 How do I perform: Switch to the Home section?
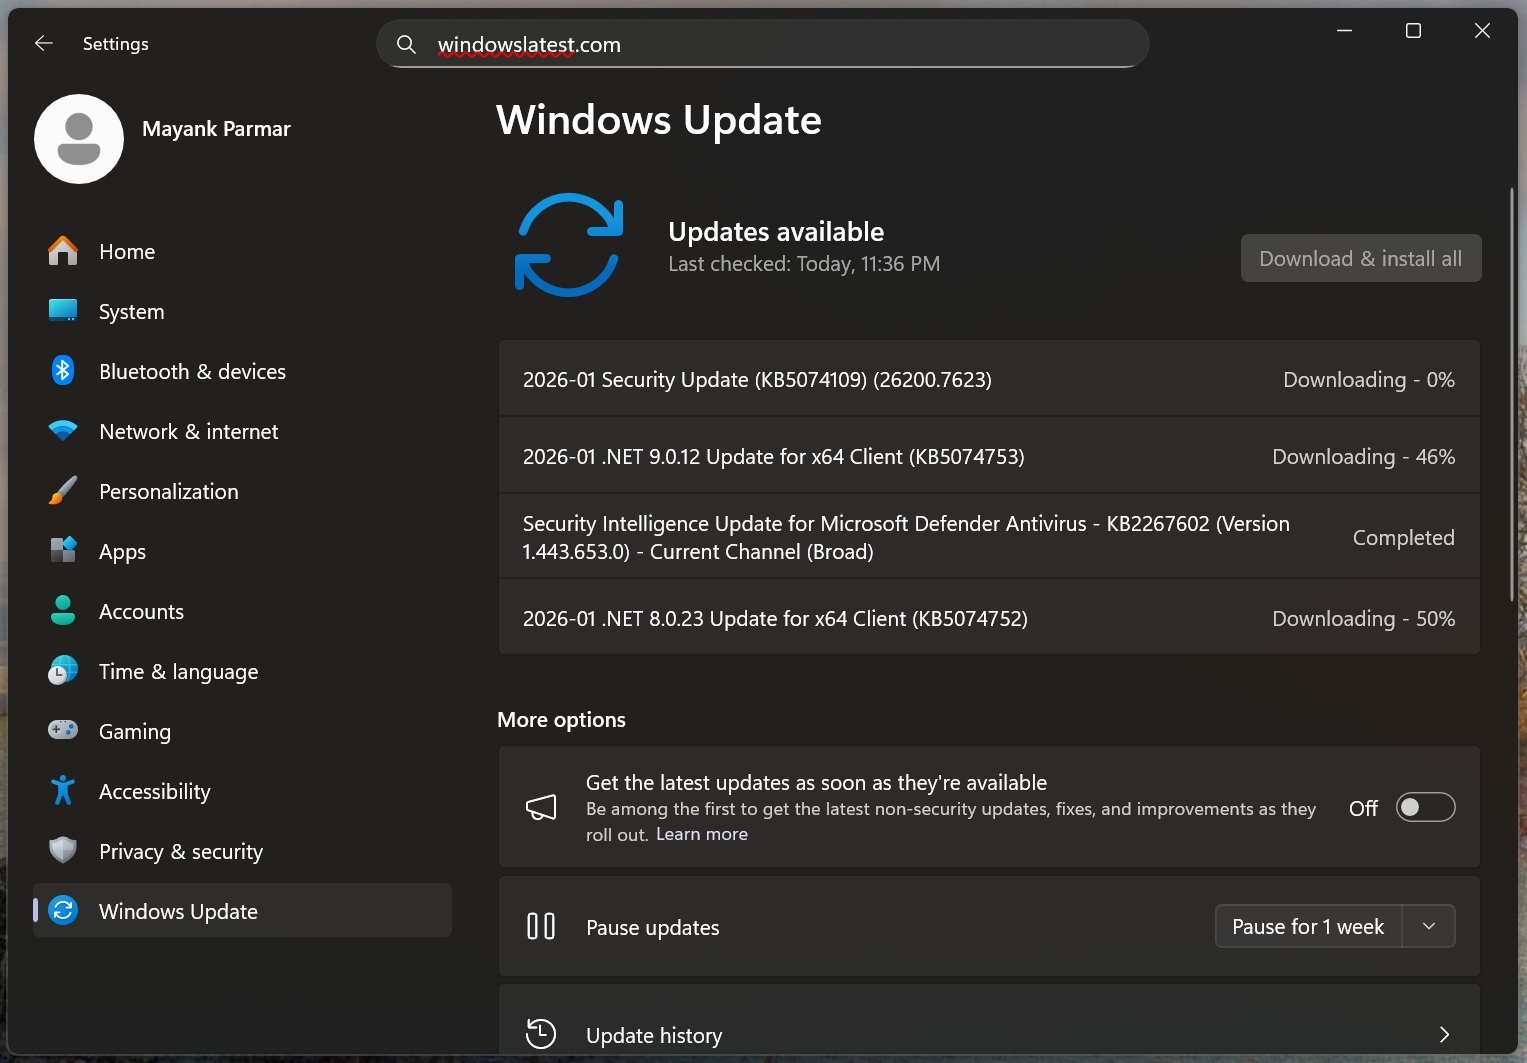pyautogui.click(x=127, y=251)
